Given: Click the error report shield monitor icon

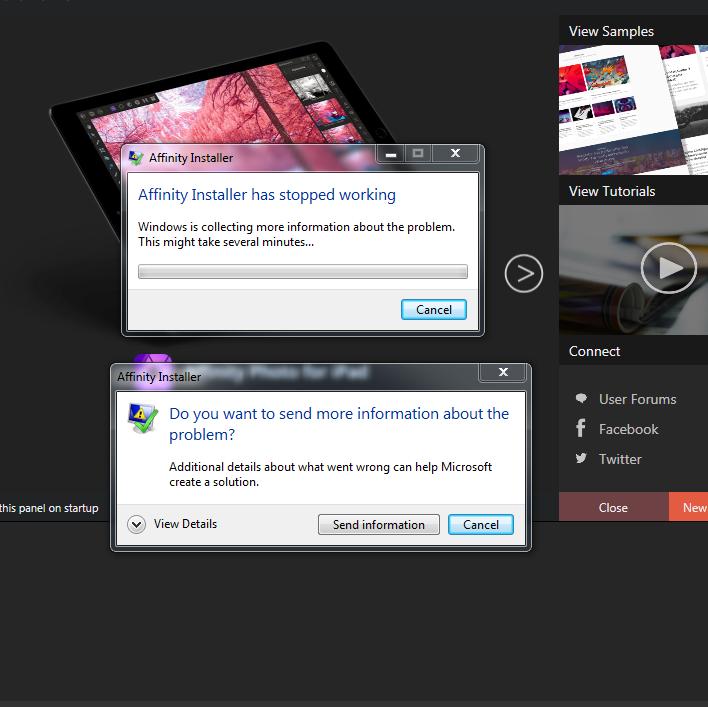Looking at the screenshot, I should pos(143,418).
